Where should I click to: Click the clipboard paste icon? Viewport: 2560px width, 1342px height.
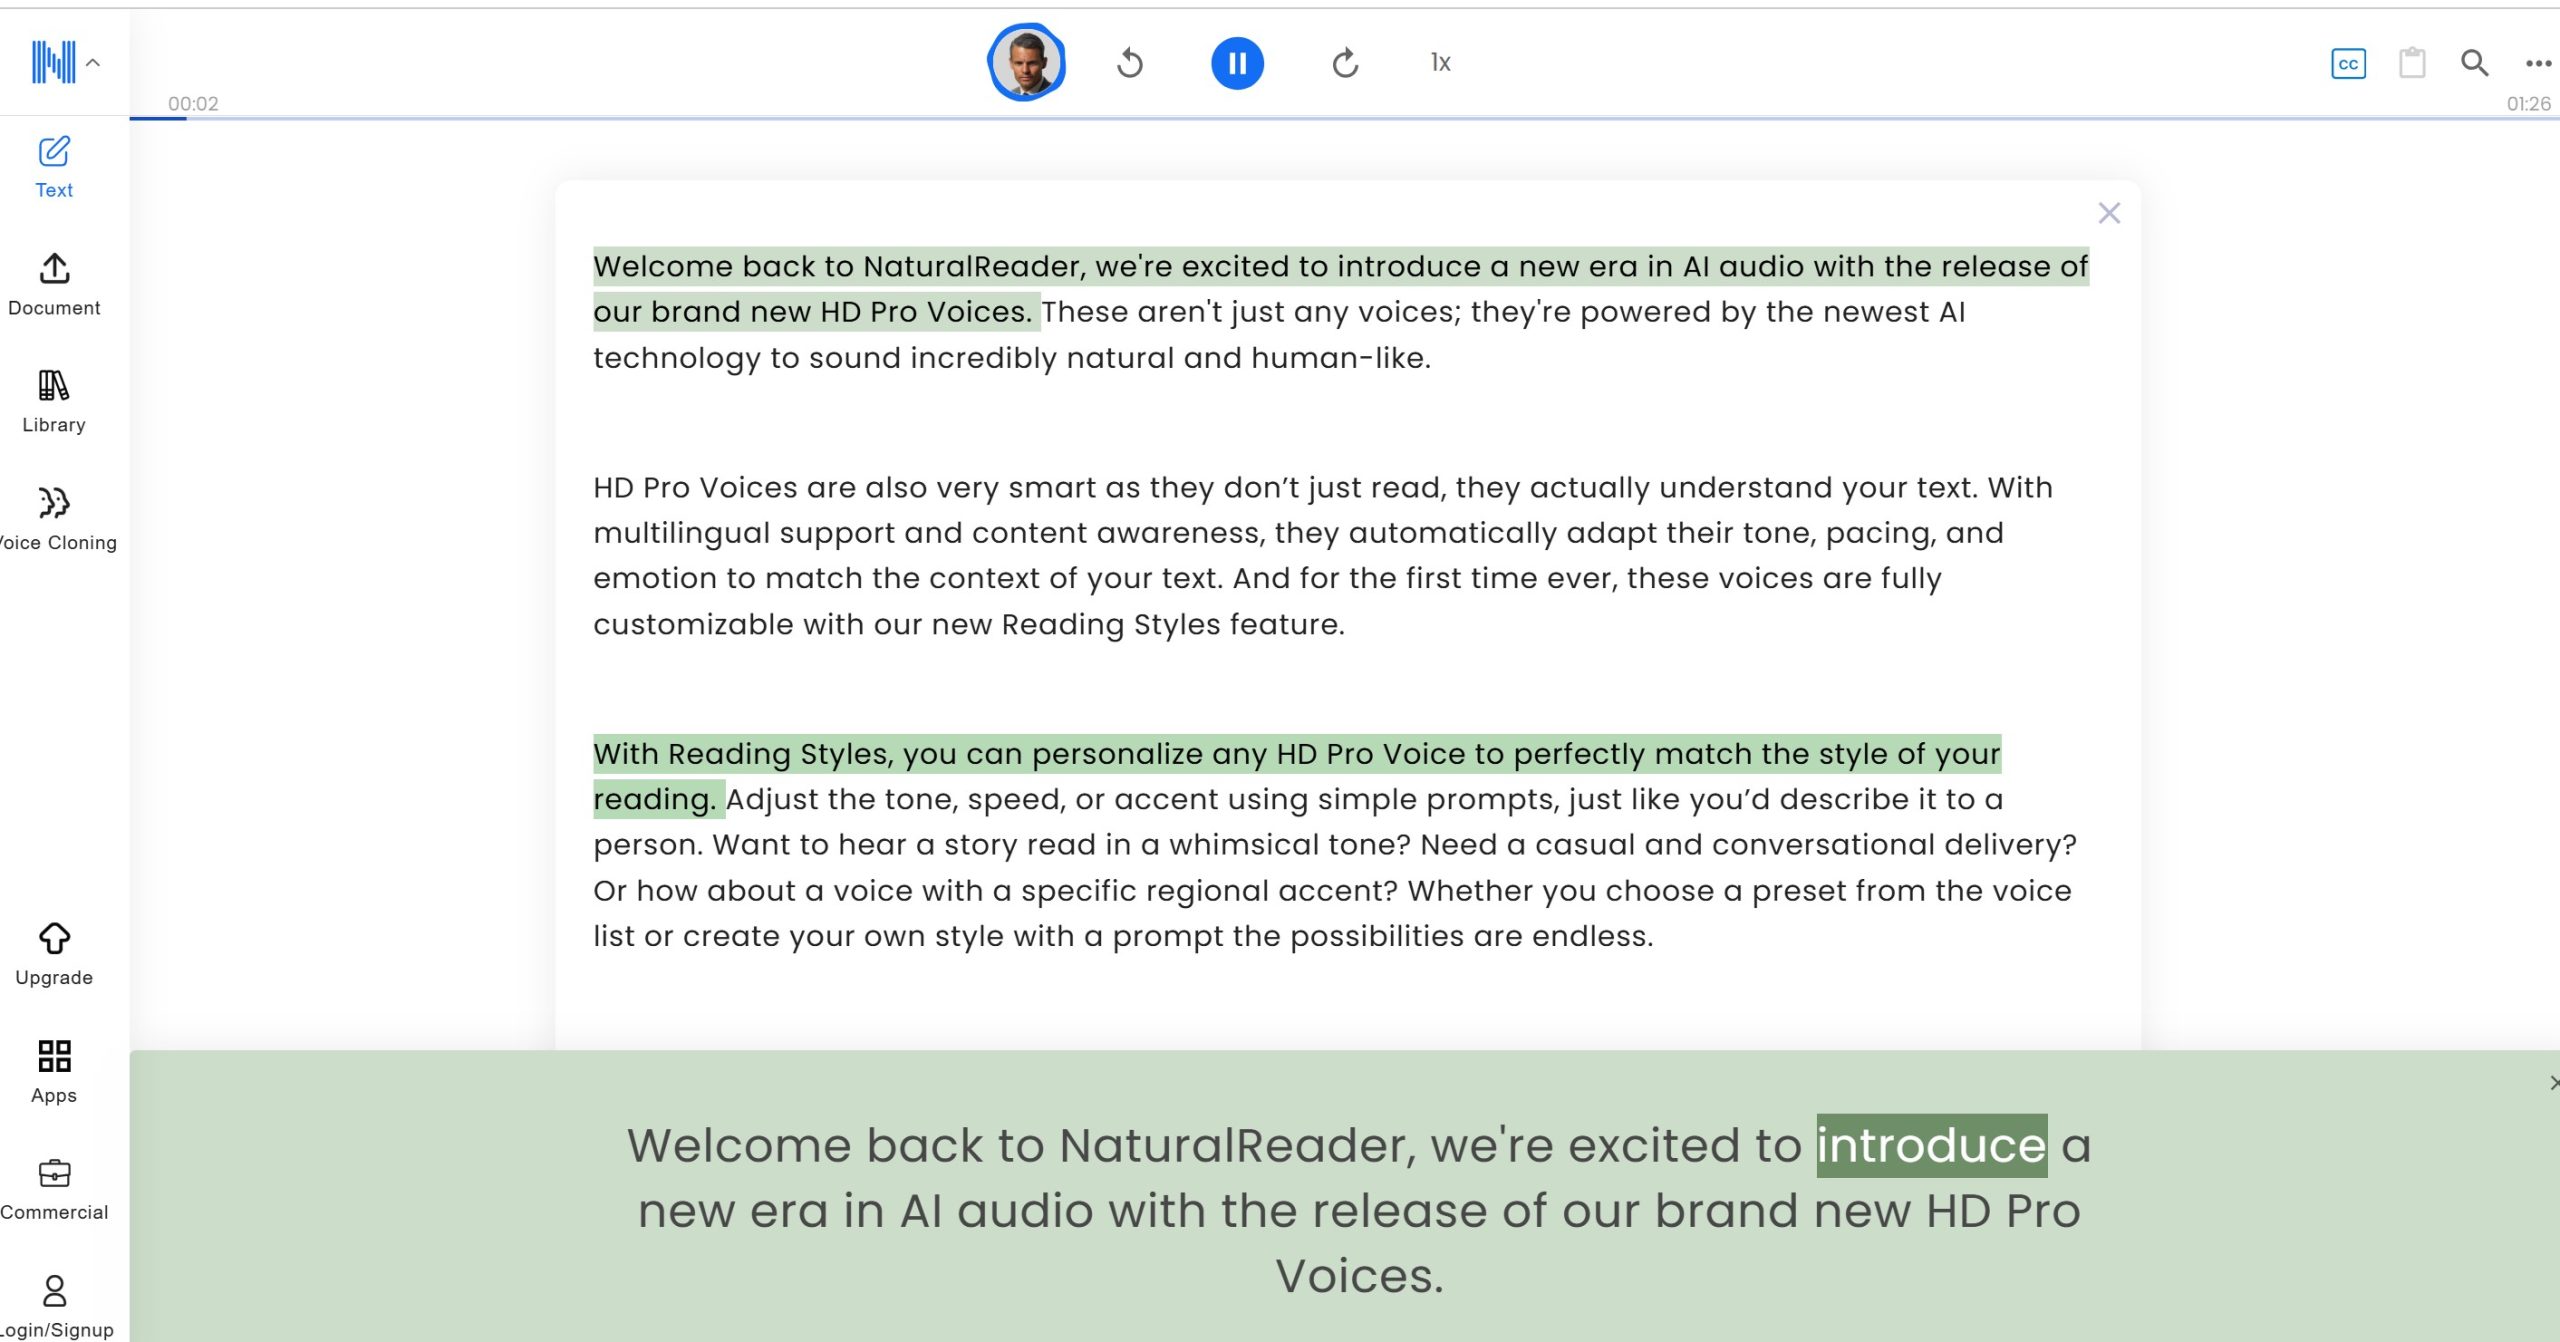click(2412, 63)
